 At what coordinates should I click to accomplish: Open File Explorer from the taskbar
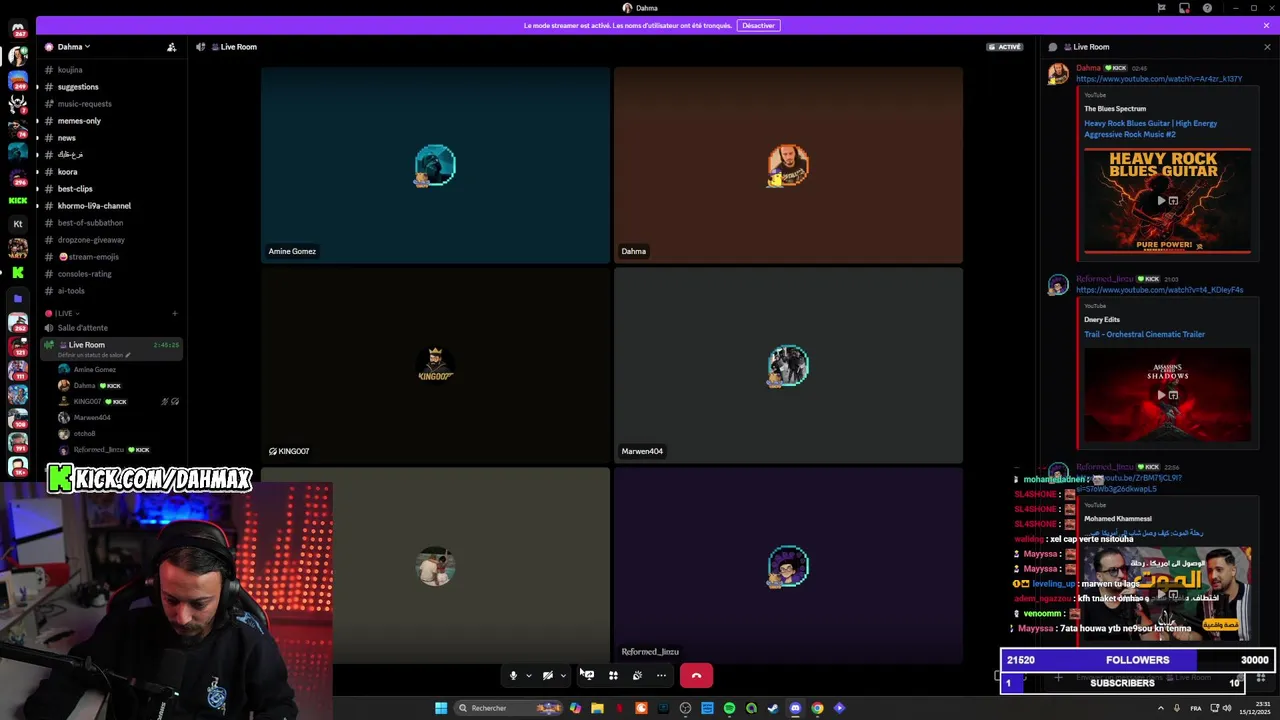pos(597,708)
